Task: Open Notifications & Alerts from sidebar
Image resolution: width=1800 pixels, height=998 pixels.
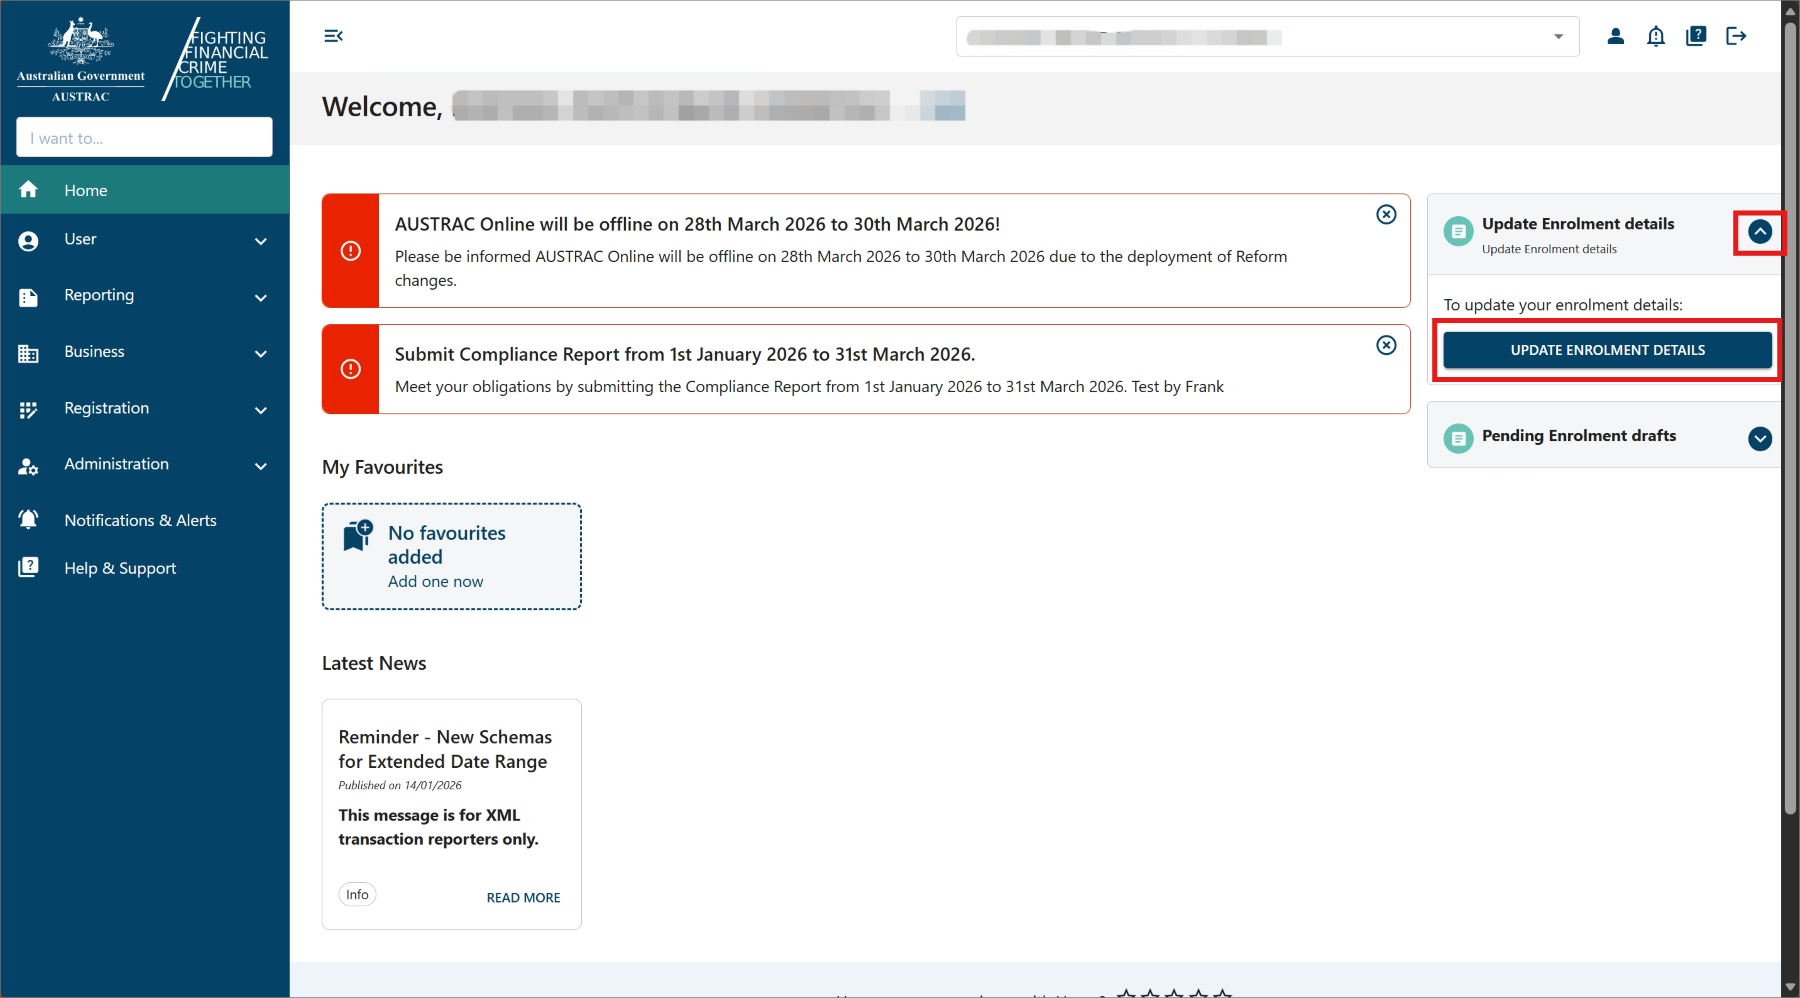Action: pos(140,520)
